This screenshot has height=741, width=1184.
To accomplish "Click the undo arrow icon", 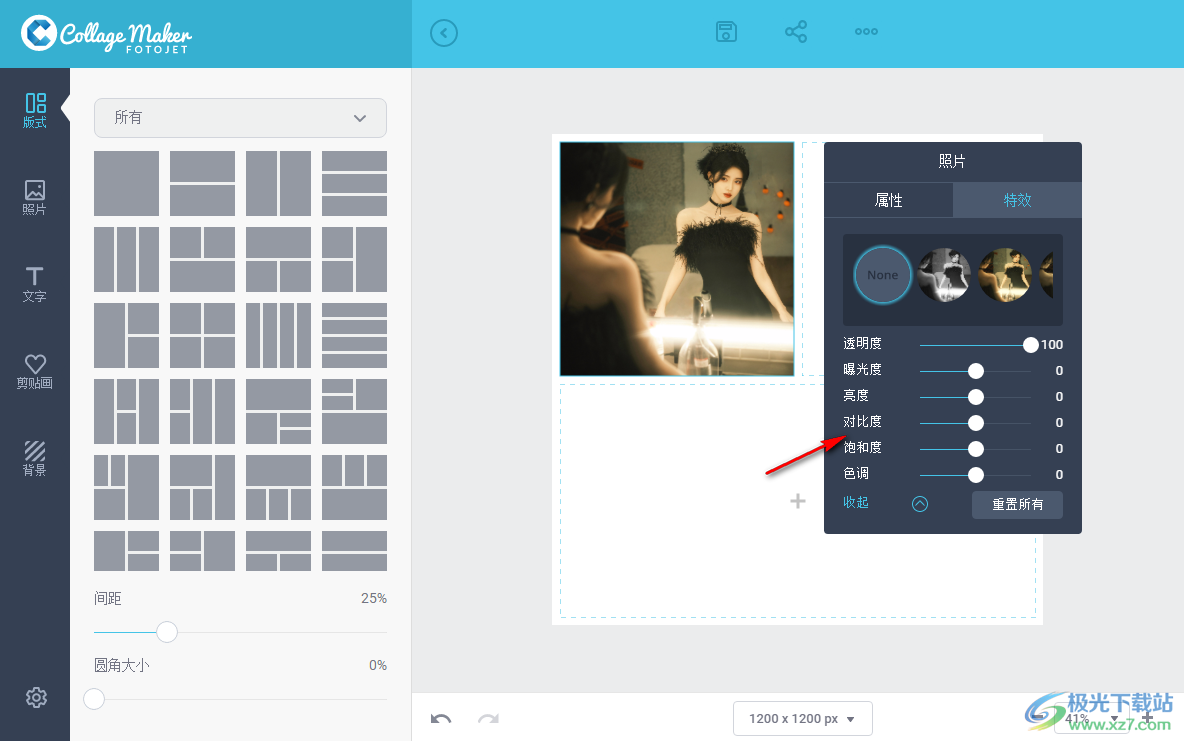I will [x=441, y=718].
